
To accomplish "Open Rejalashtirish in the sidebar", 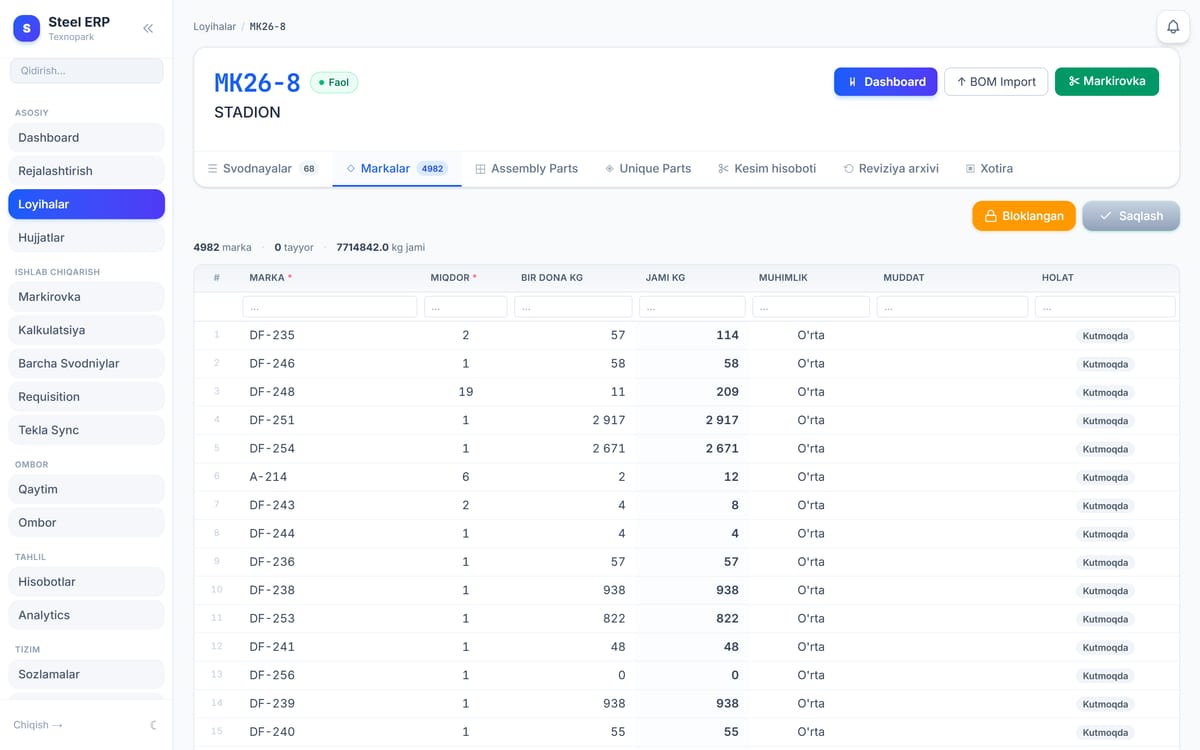I will (x=86, y=171).
